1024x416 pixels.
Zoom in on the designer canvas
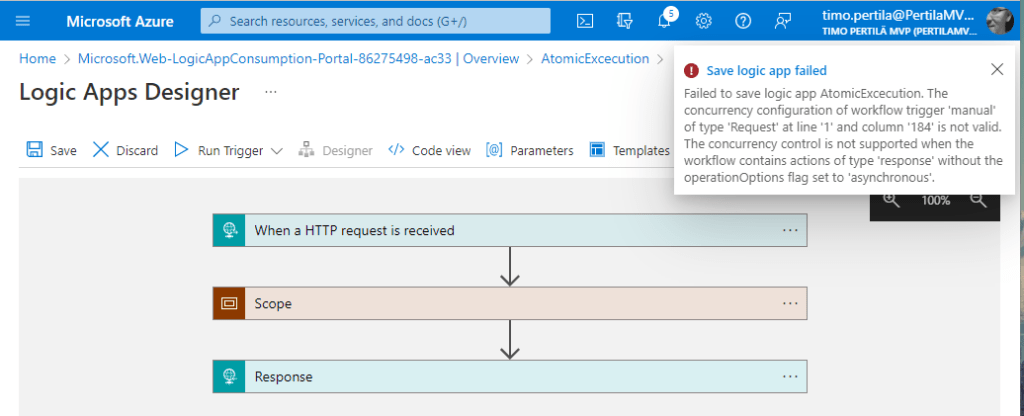click(891, 200)
